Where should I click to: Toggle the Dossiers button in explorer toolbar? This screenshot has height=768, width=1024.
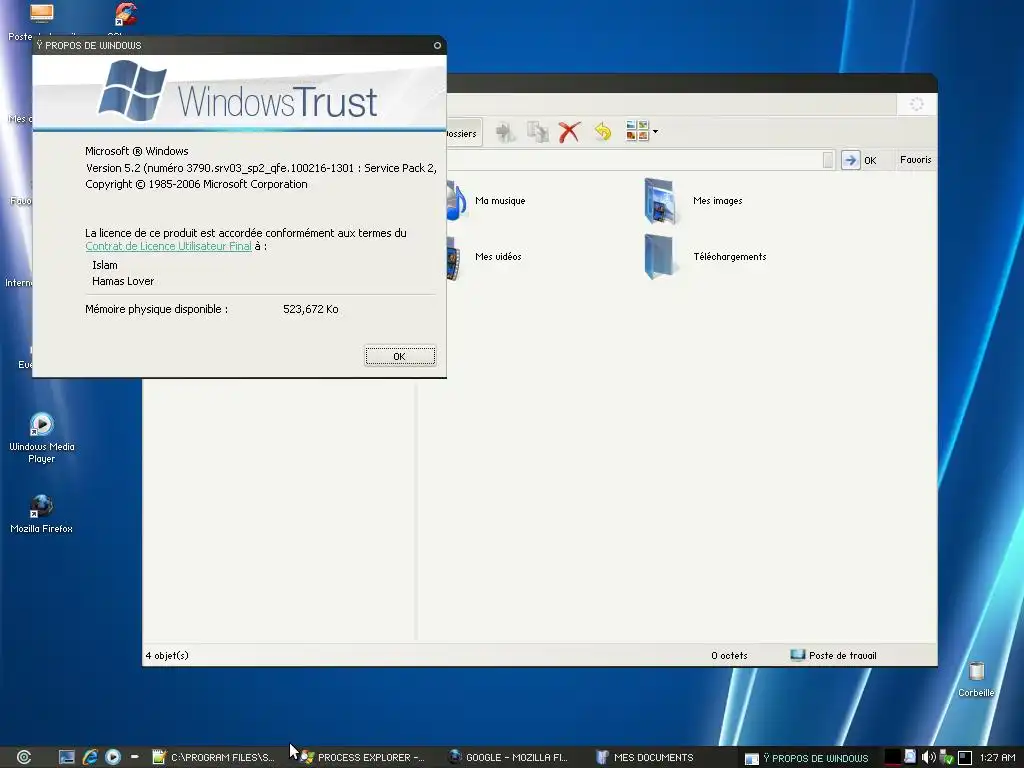(x=464, y=133)
